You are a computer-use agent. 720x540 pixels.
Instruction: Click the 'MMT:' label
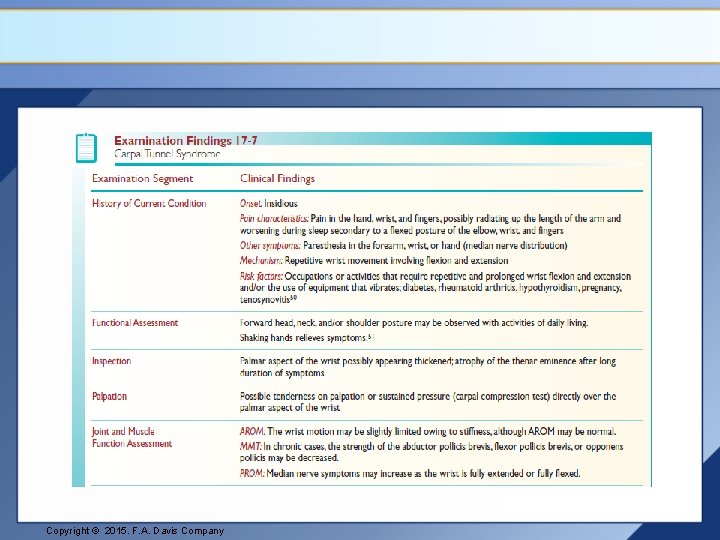pyautogui.click(x=251, y=447)
